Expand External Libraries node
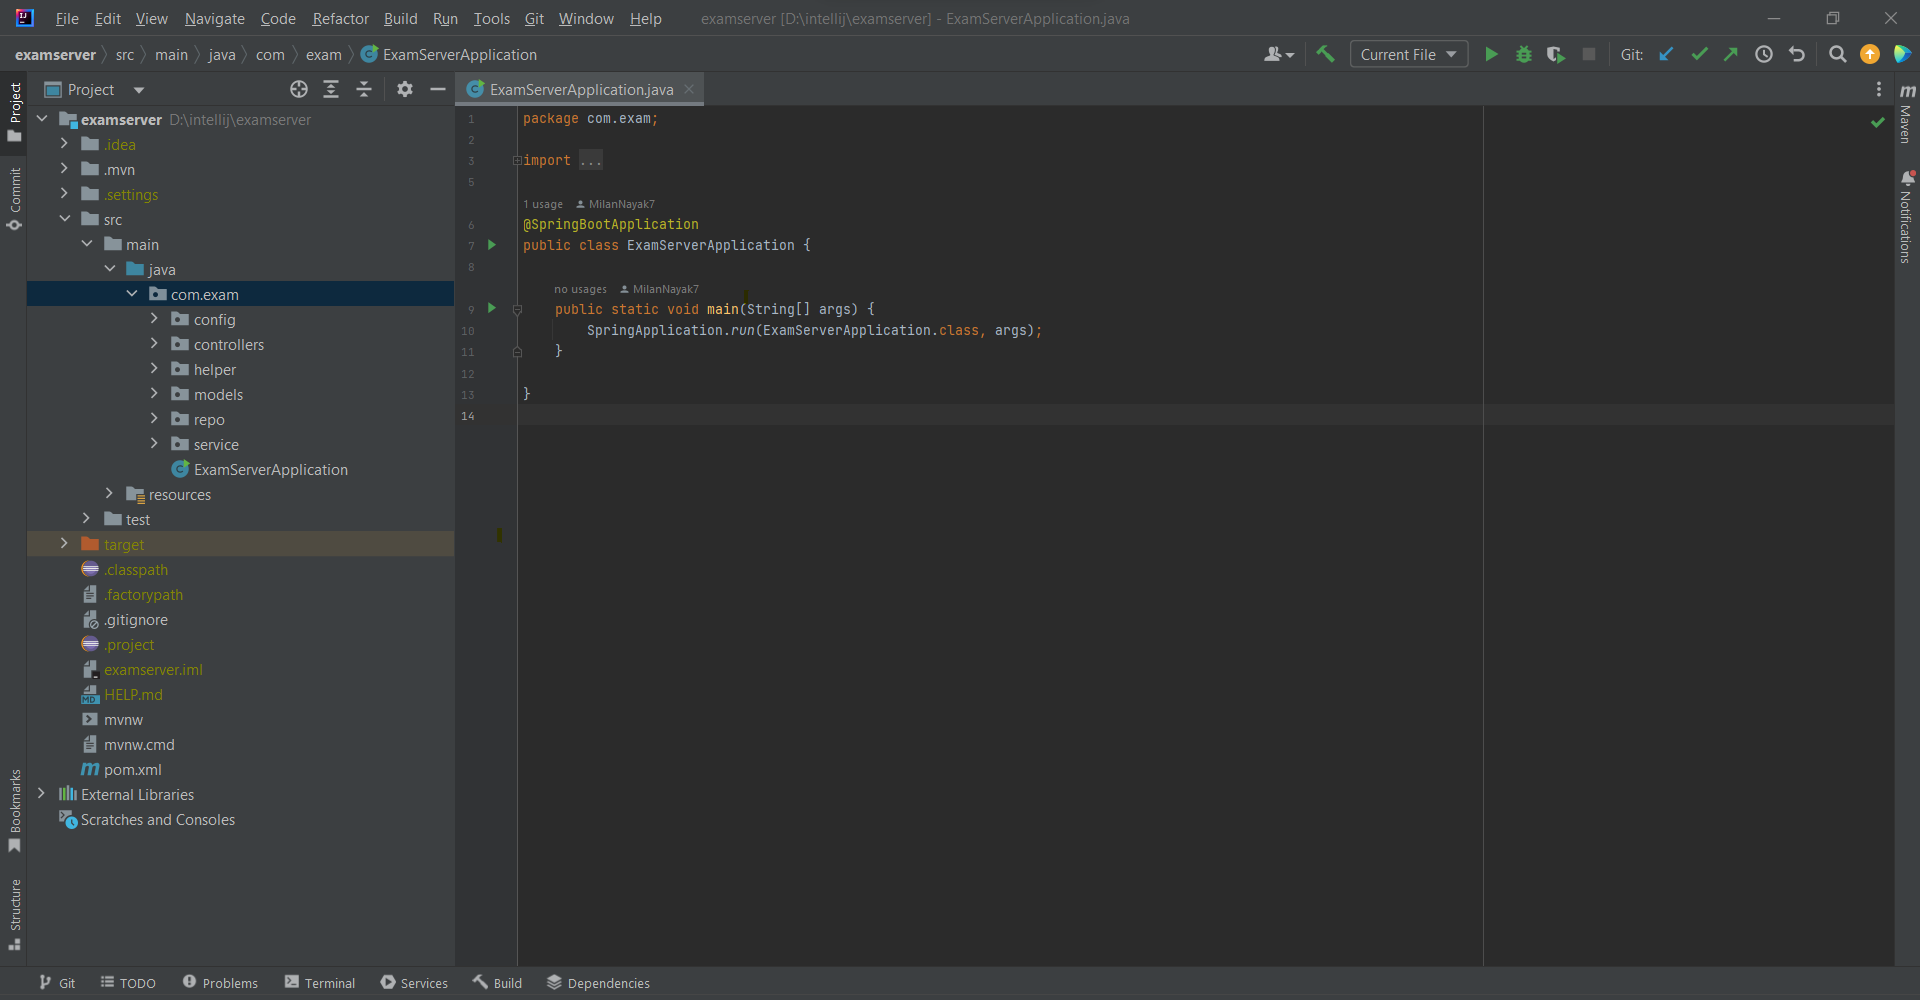The height and width of the screenshot is (1000, 1920). 41,794
